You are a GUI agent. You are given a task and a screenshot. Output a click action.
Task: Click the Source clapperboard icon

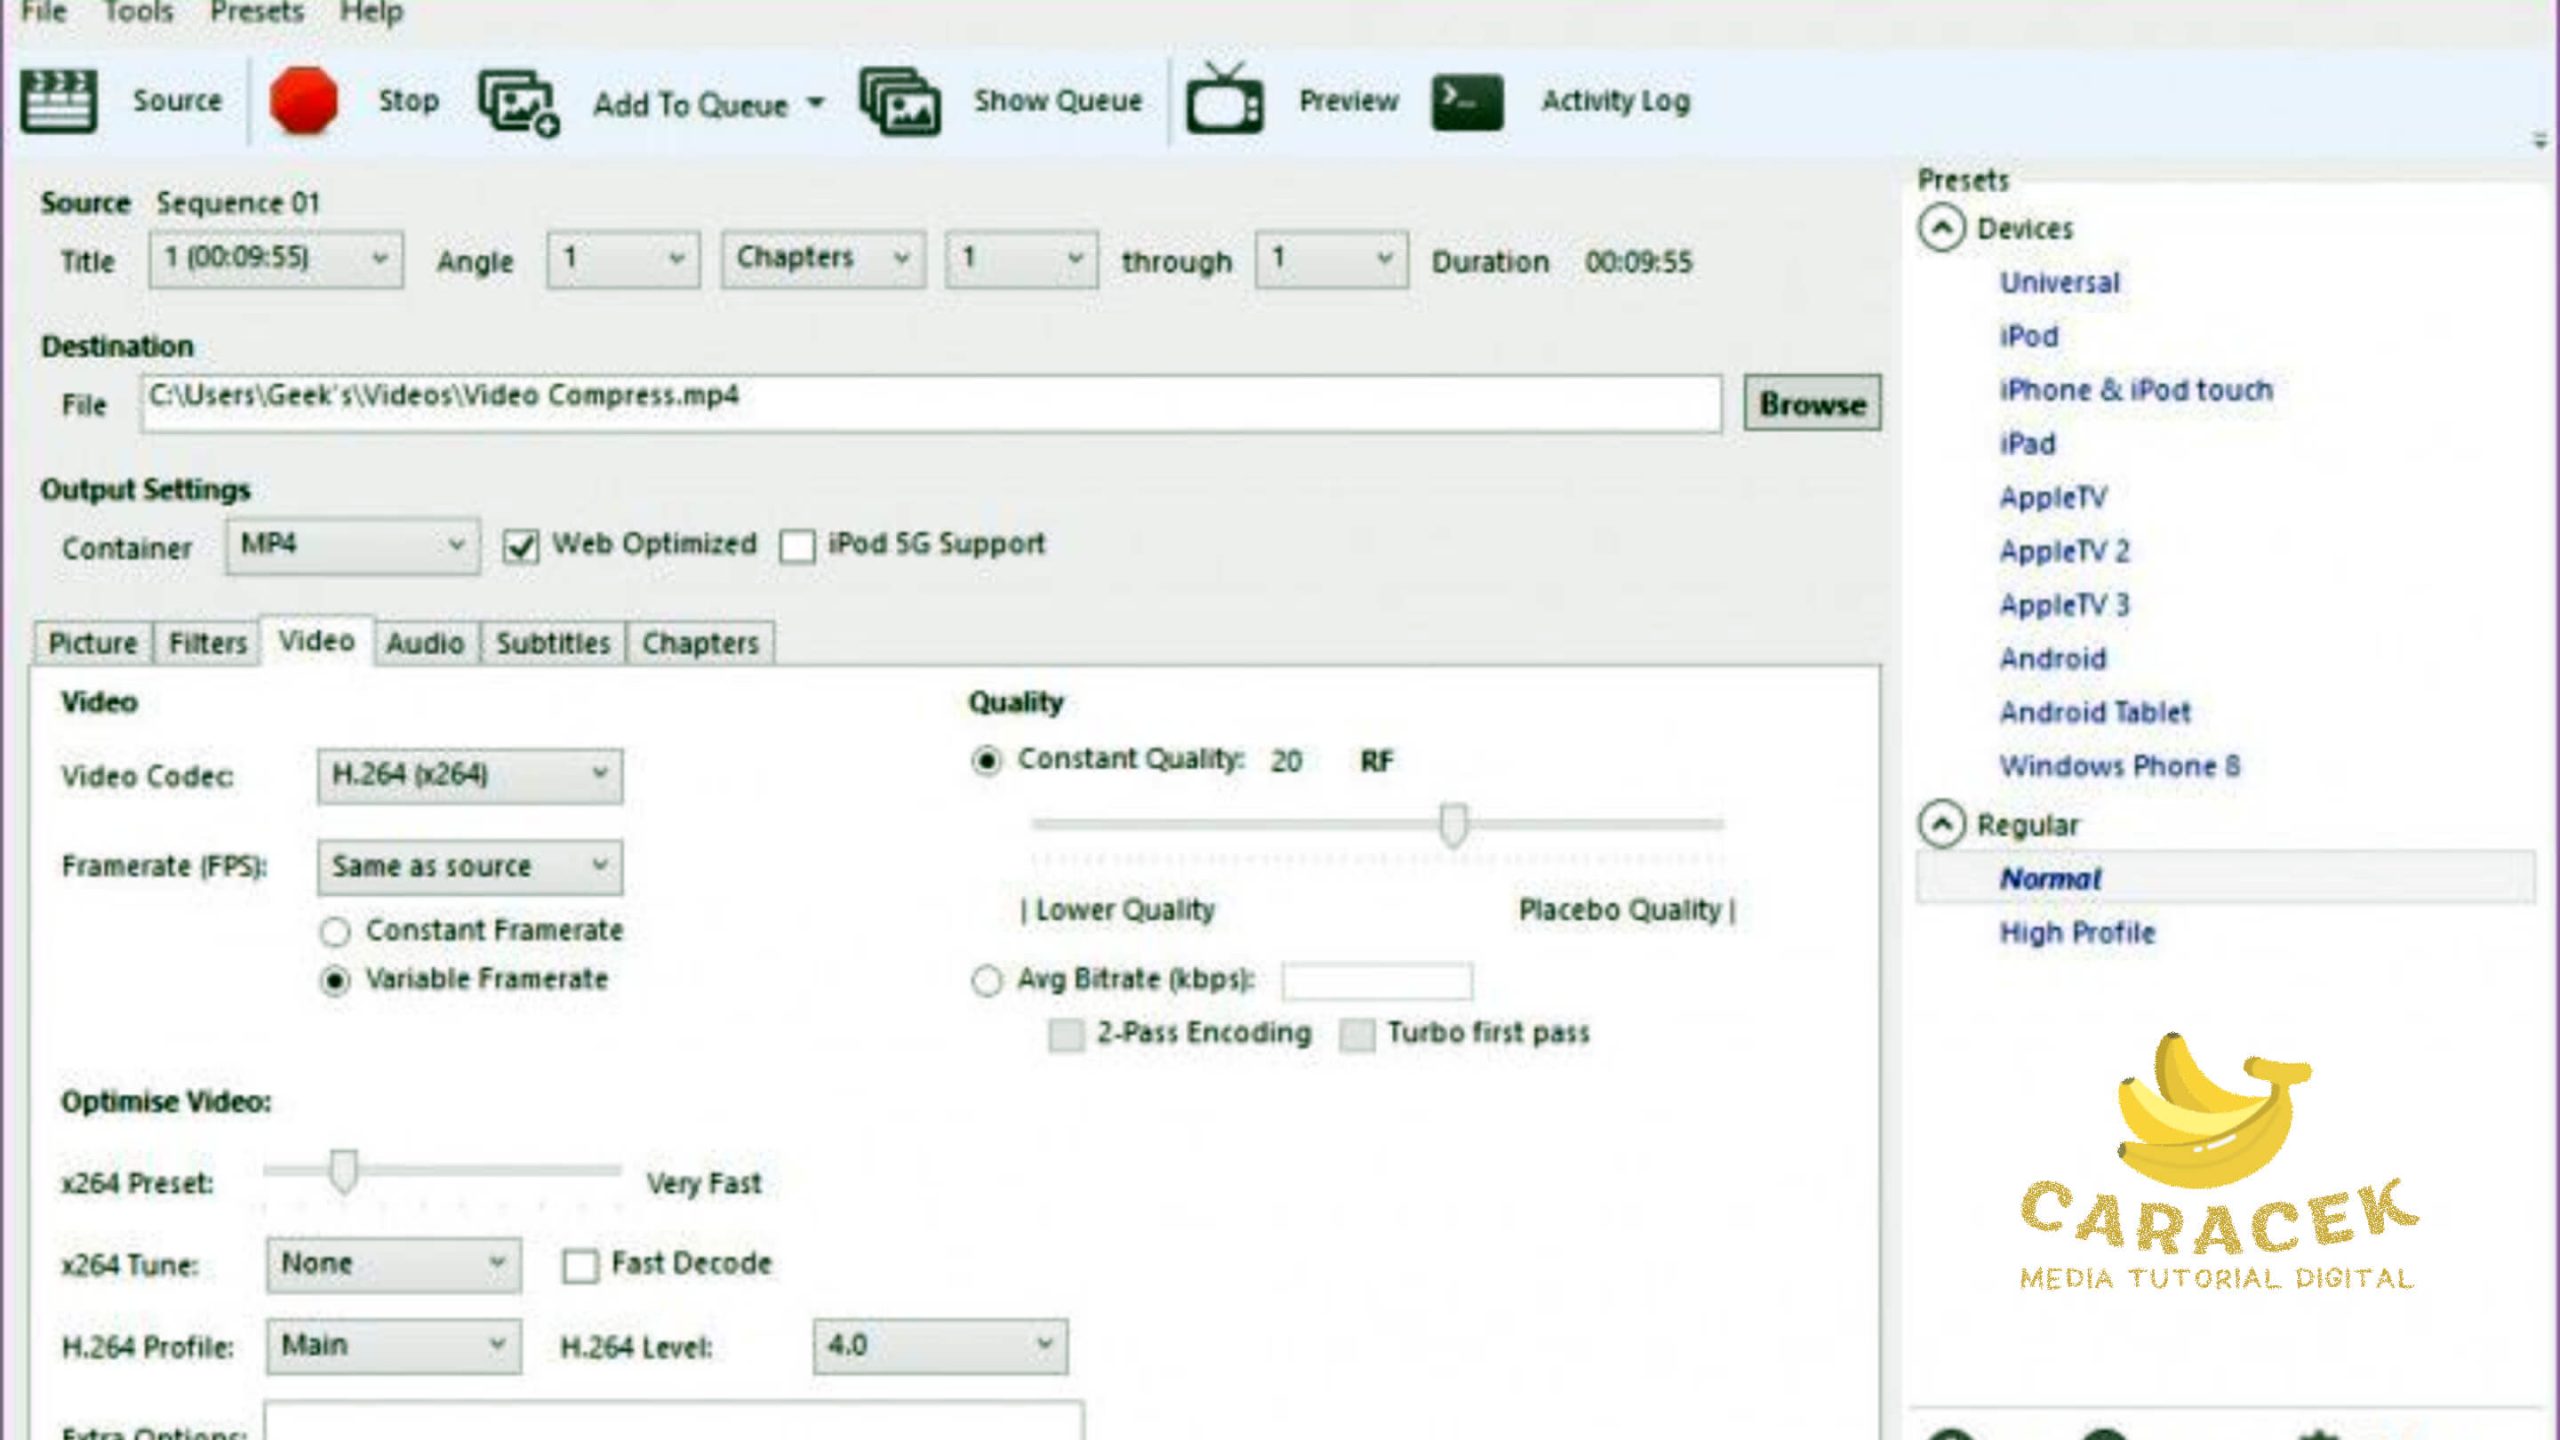(58, 101)
